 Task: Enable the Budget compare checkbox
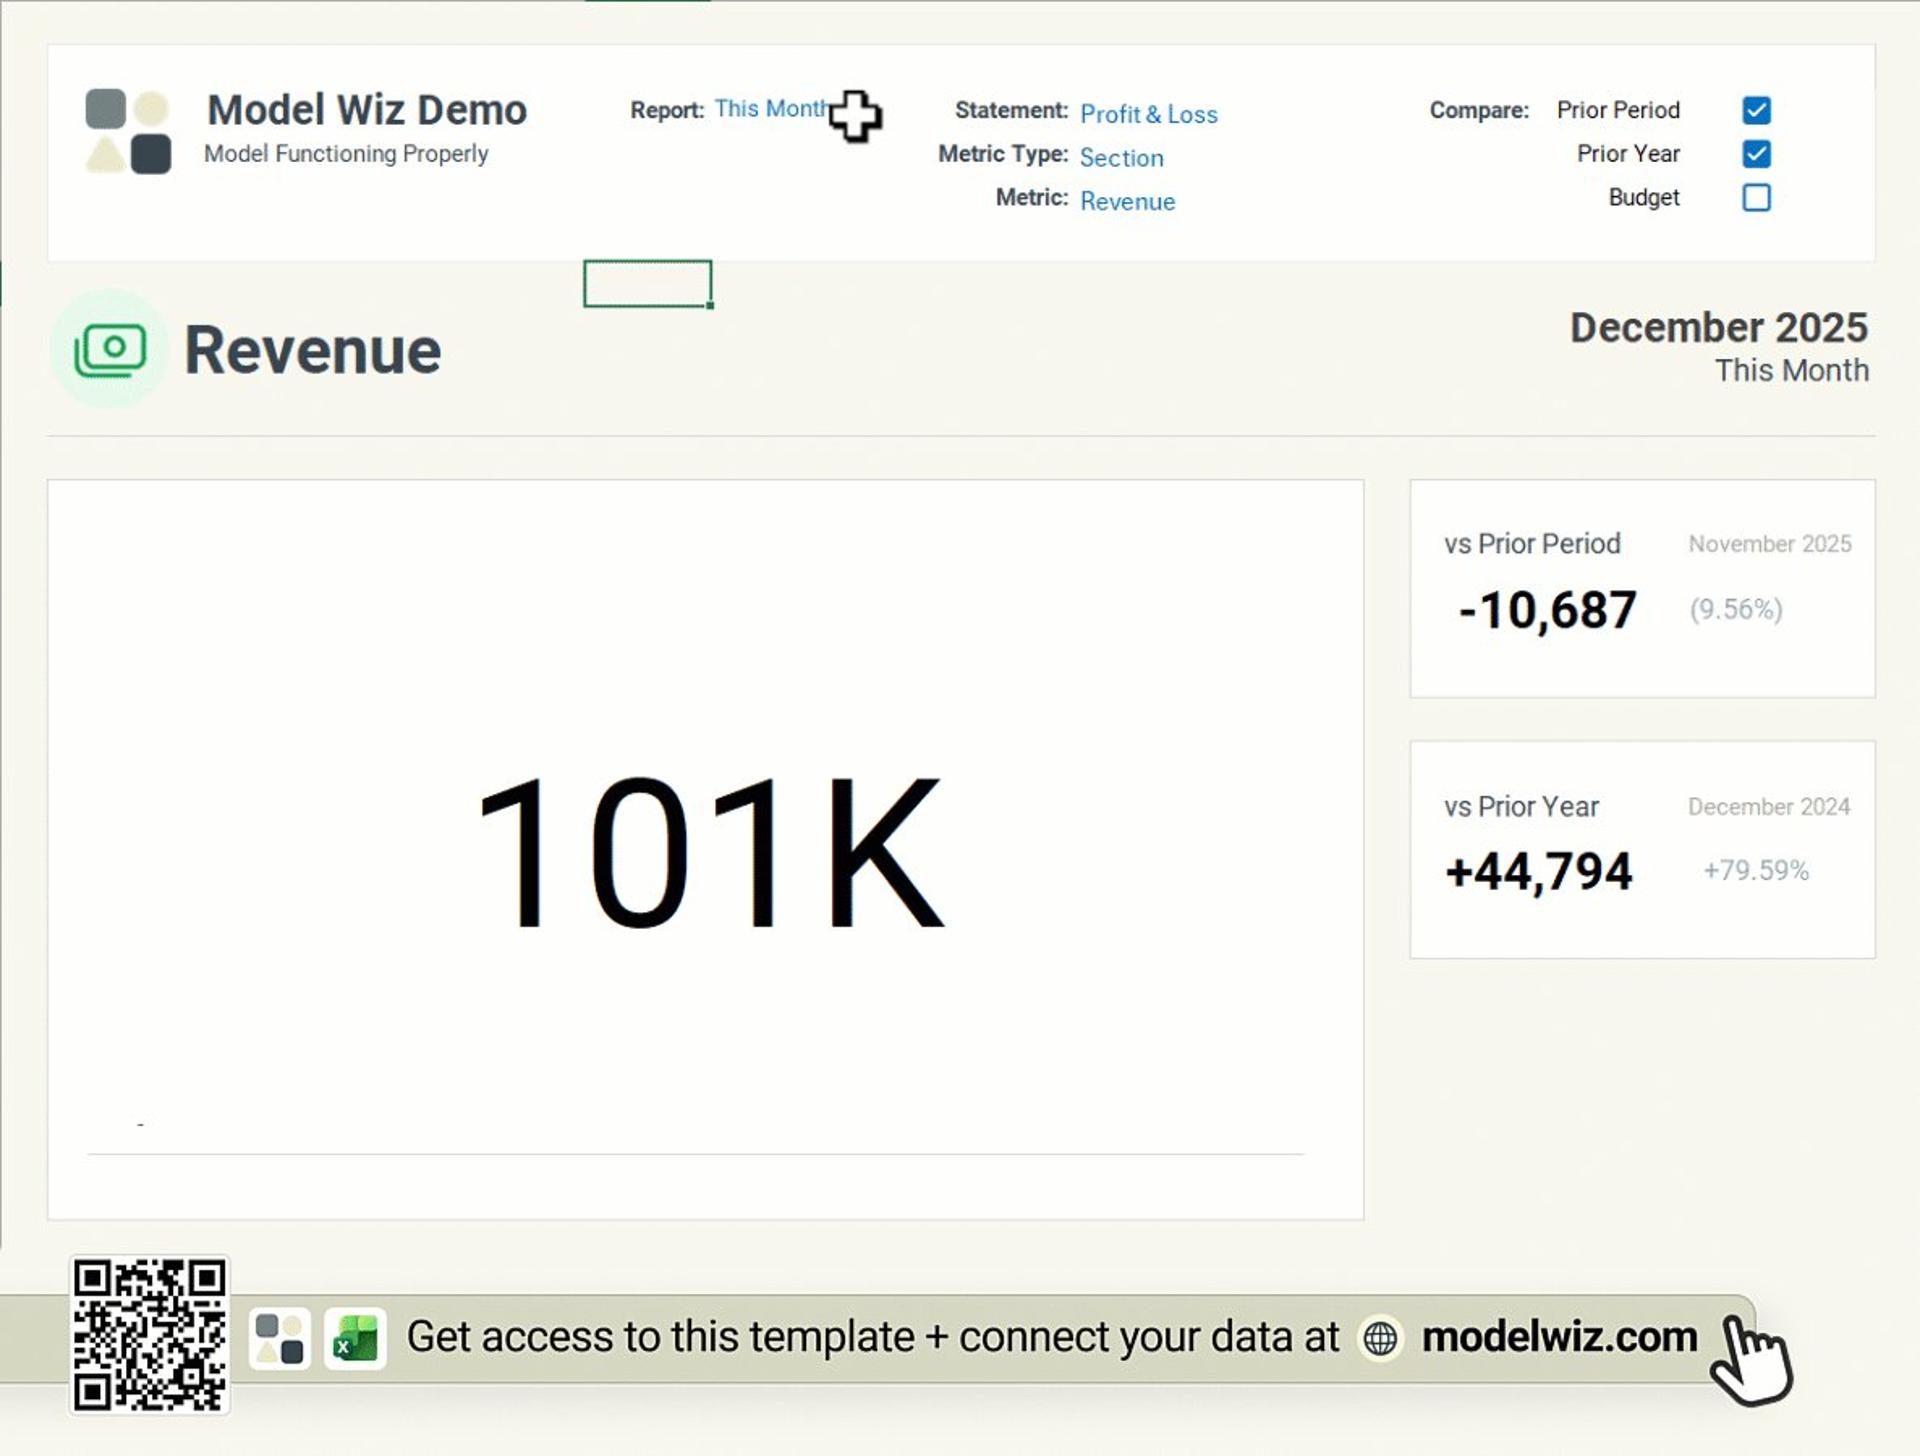click(1756, 198)
